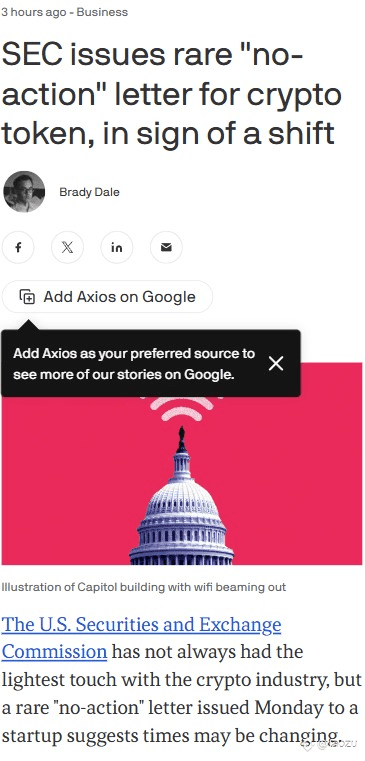Image resolution: width=365 pixels, height=761 pixels.
Task: Click the Add Axios on Google button label
Action: click(119, 297)
